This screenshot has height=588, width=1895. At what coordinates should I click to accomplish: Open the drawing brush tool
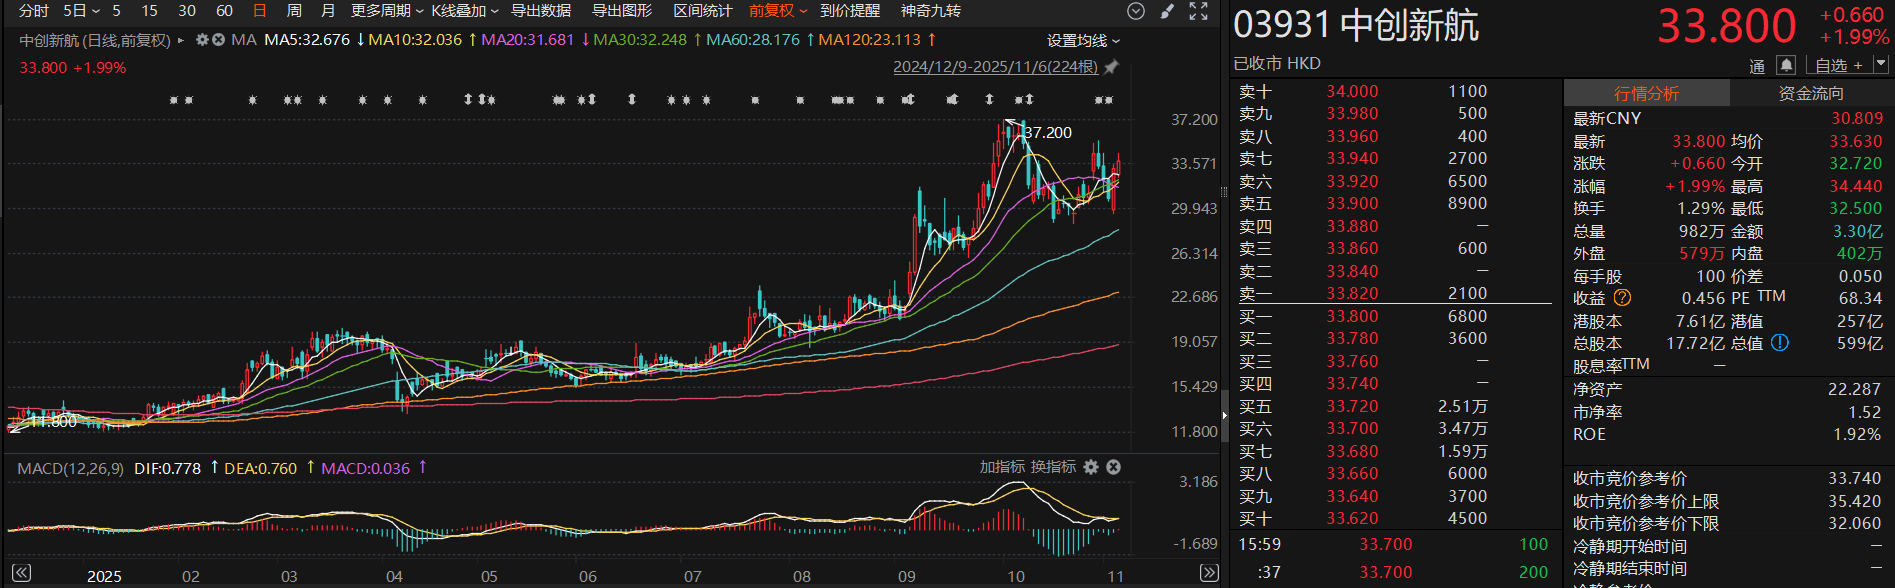1167,11
